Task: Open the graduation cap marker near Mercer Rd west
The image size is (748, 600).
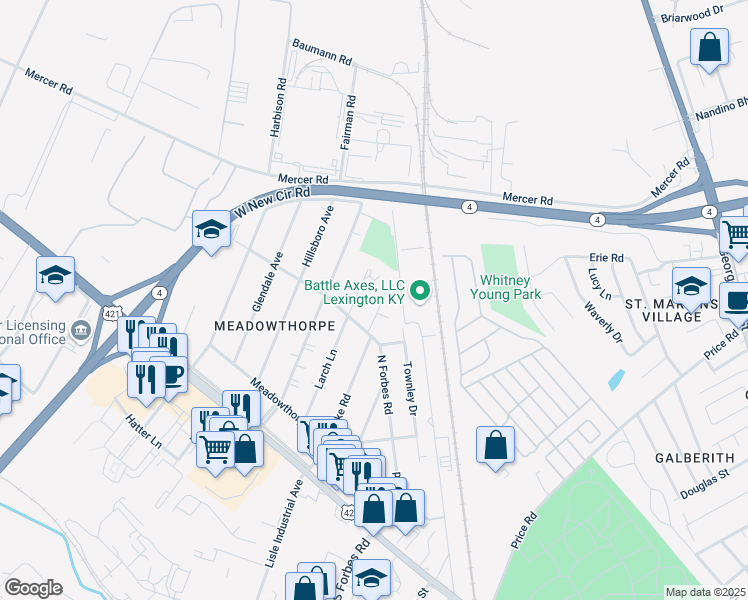Action: [55, 278]
